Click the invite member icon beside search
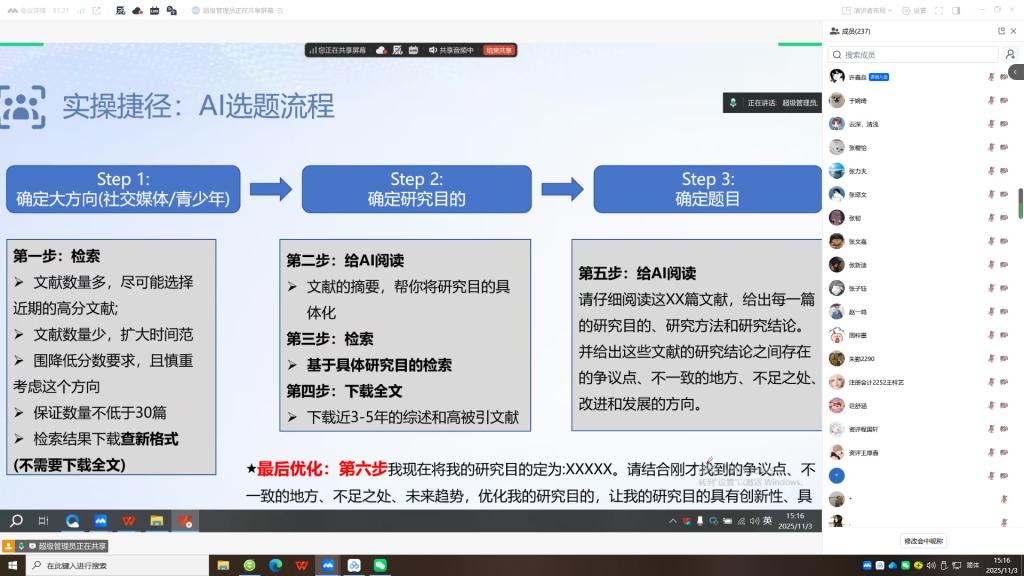This screenshot has height=576, width=1024. (1009, 55)
